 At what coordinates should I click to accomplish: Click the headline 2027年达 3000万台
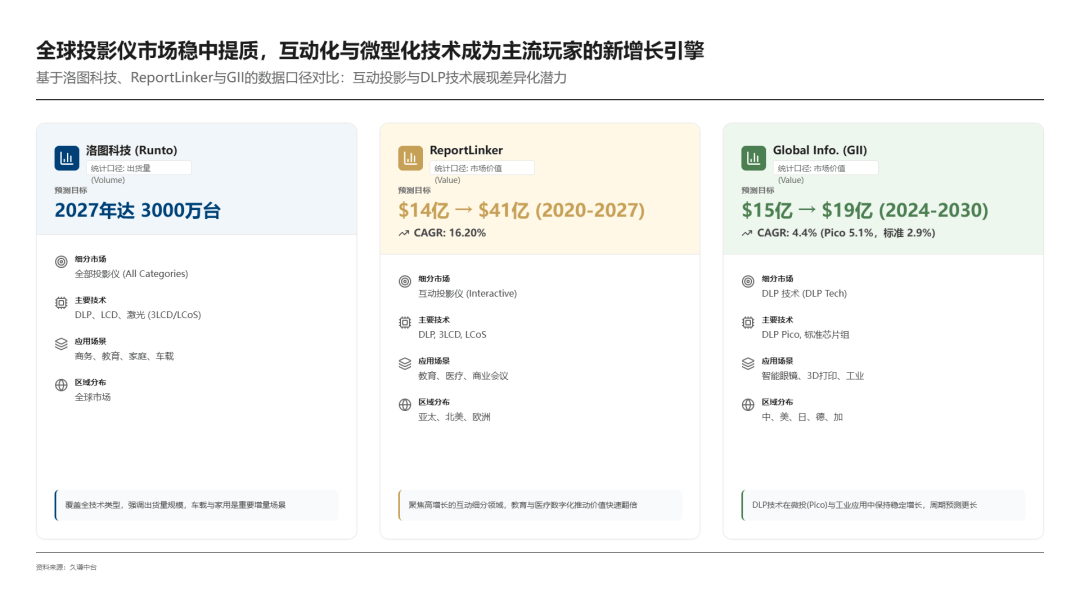(138, 211)
